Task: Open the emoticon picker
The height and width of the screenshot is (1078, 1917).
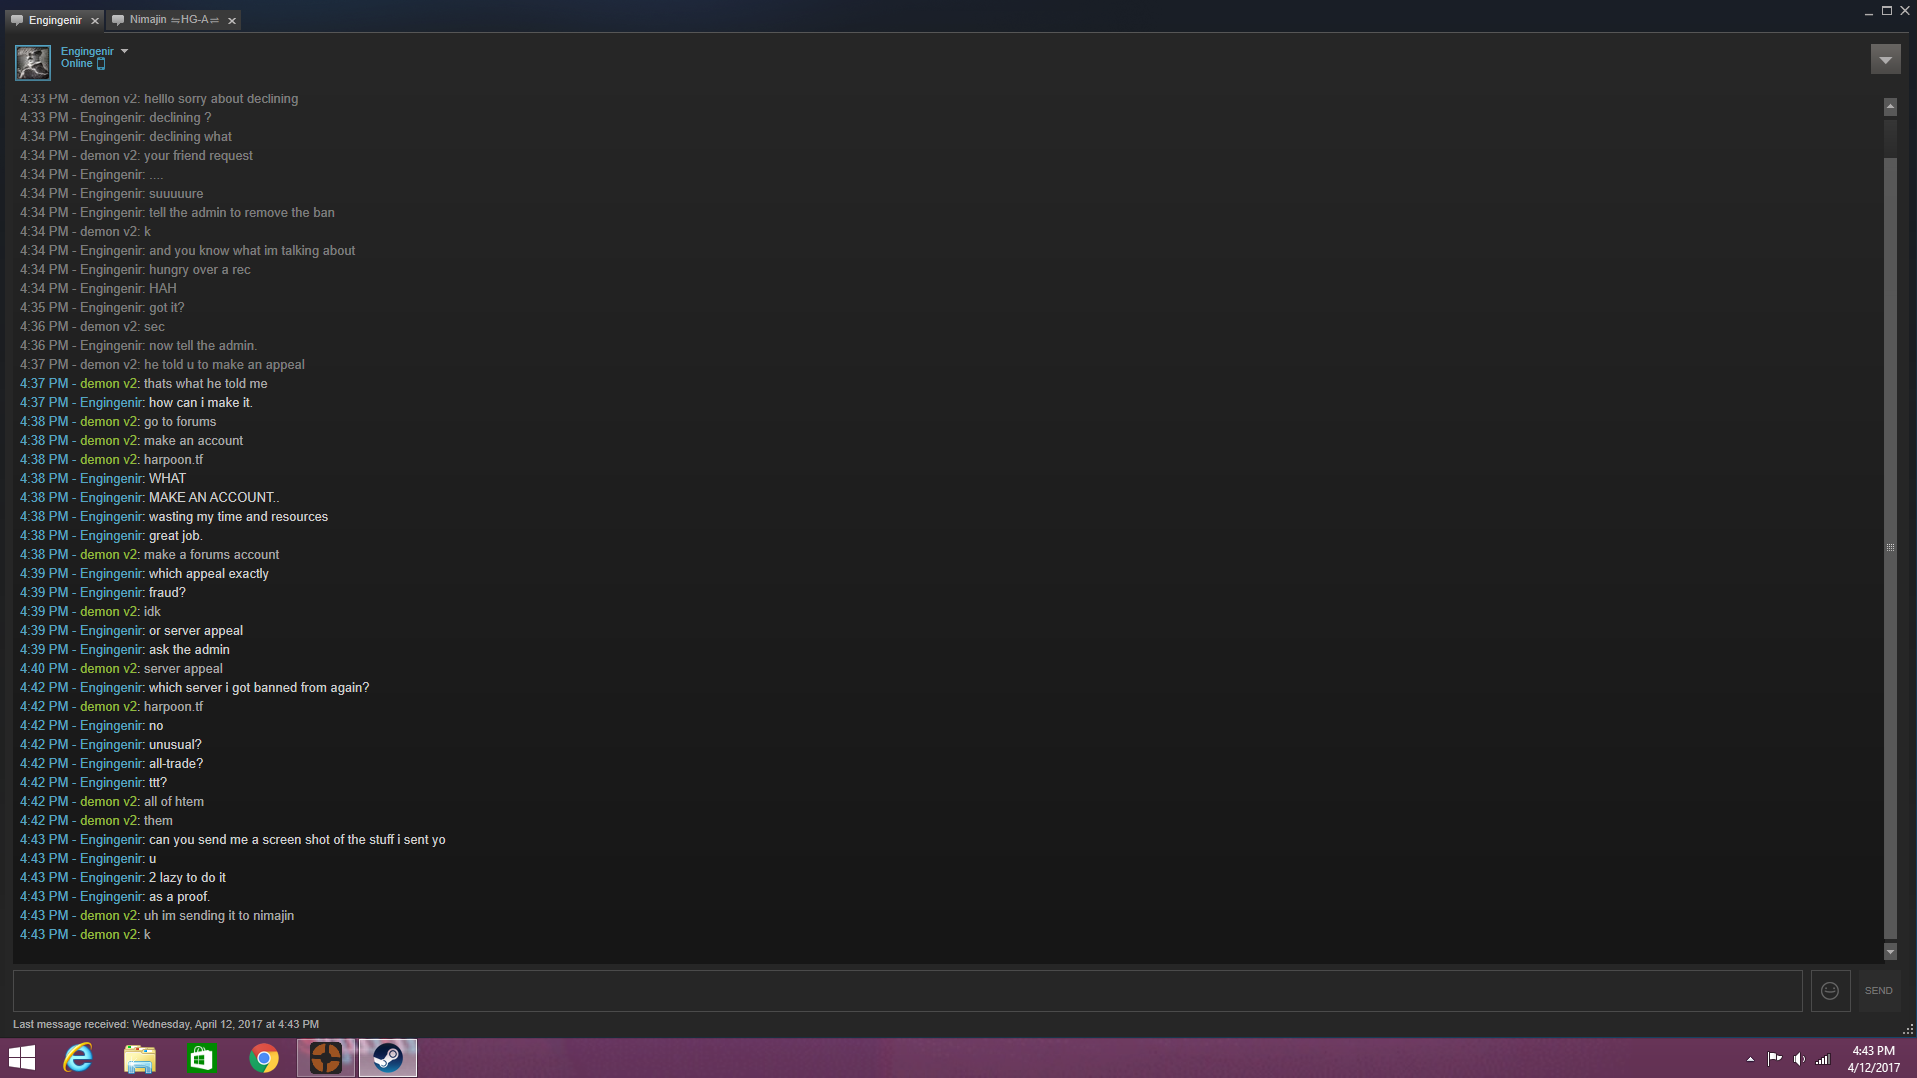Action: coord(1830,990)
